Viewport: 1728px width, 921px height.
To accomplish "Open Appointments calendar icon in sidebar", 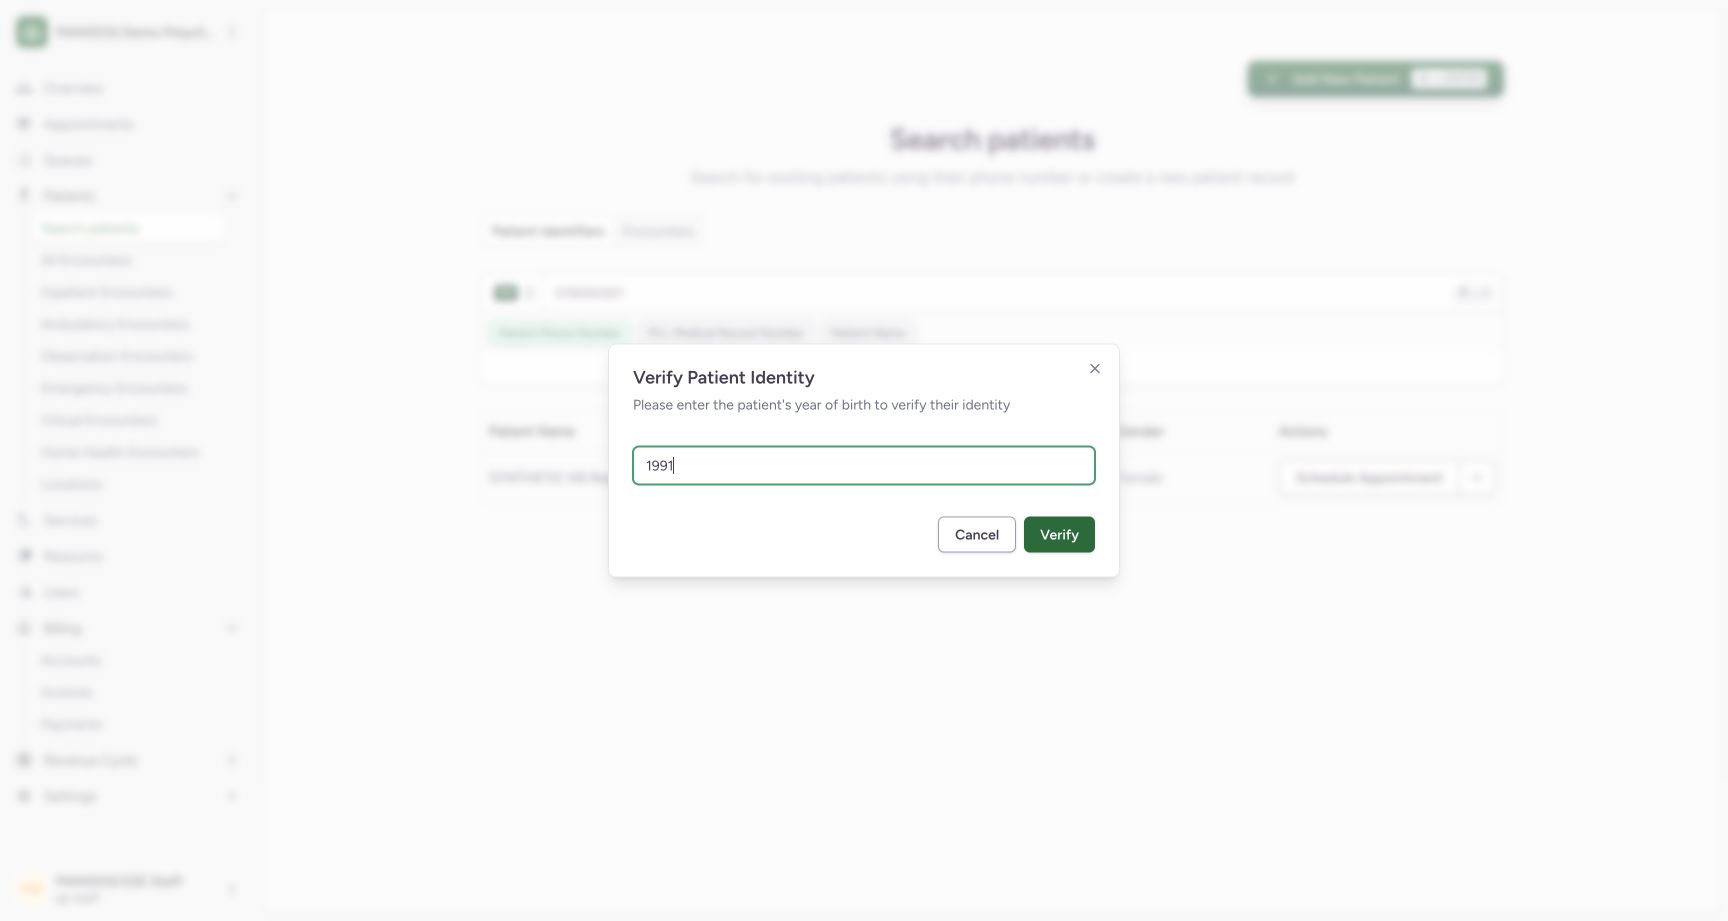I will [25, 125].
